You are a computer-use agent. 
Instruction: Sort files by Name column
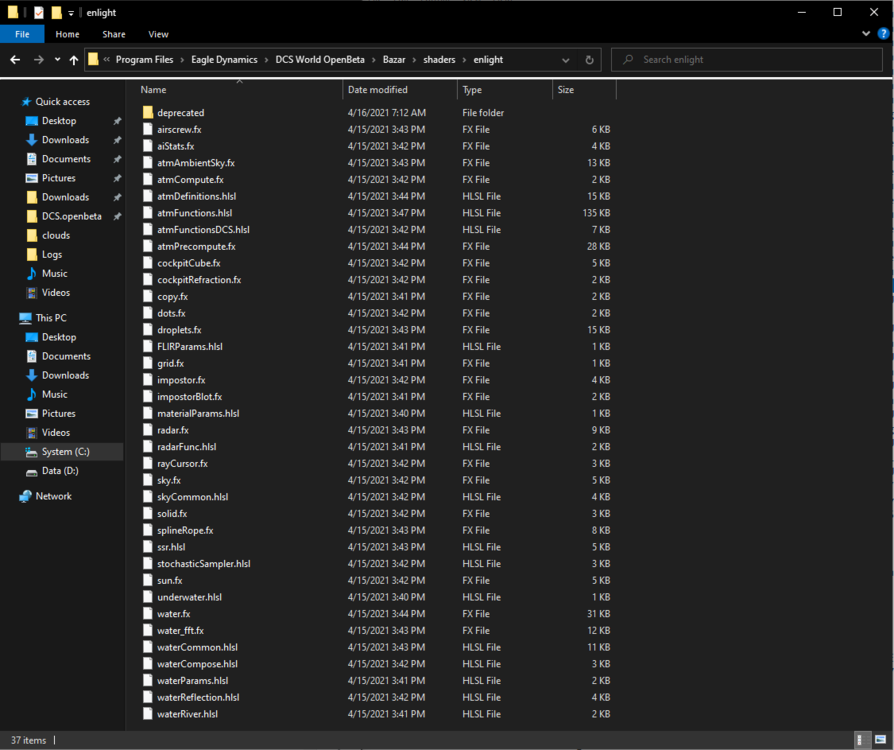pyautogui.click(x=153, y=90)
